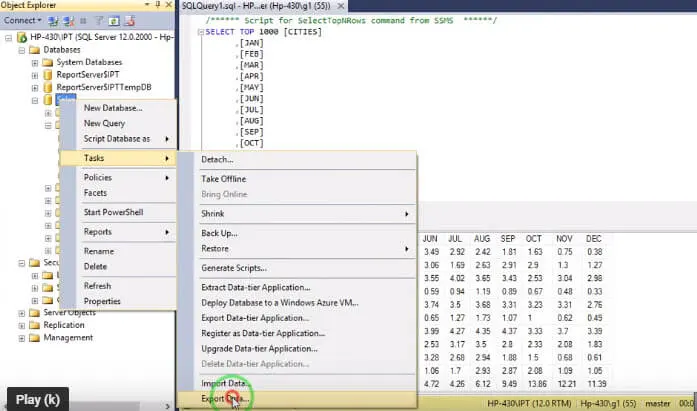The image size is (697, 411).
Task: Choose Start PowerShell
Action: [x=118, y=212]
